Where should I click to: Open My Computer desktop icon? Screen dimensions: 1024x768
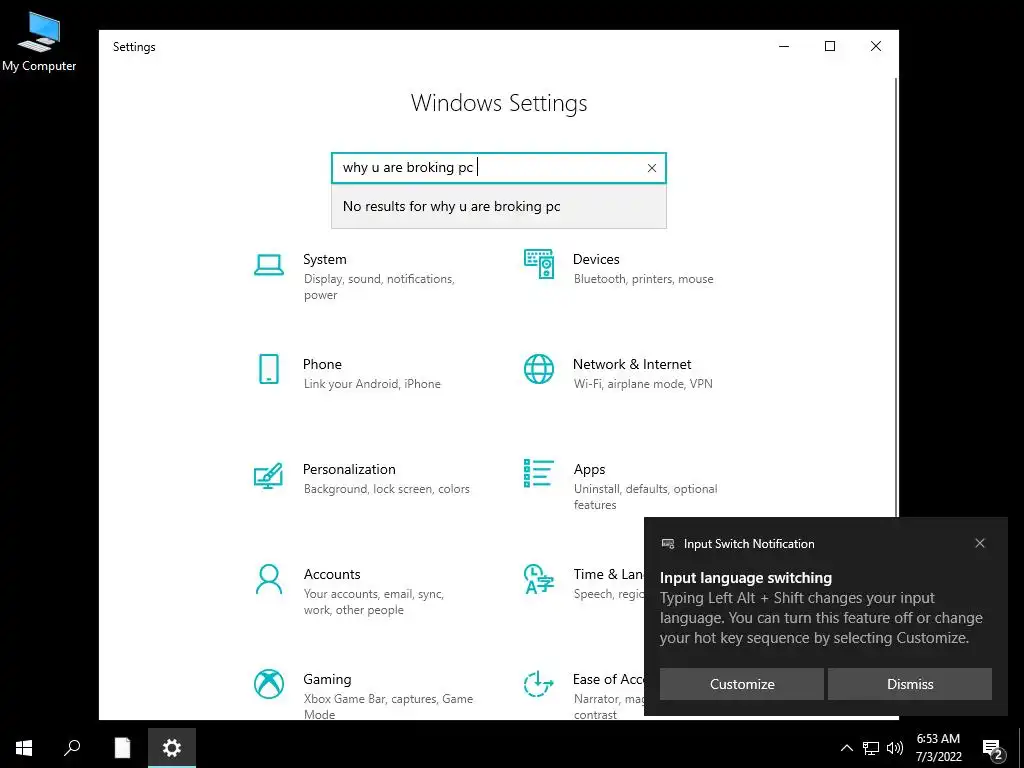point(39,42)
